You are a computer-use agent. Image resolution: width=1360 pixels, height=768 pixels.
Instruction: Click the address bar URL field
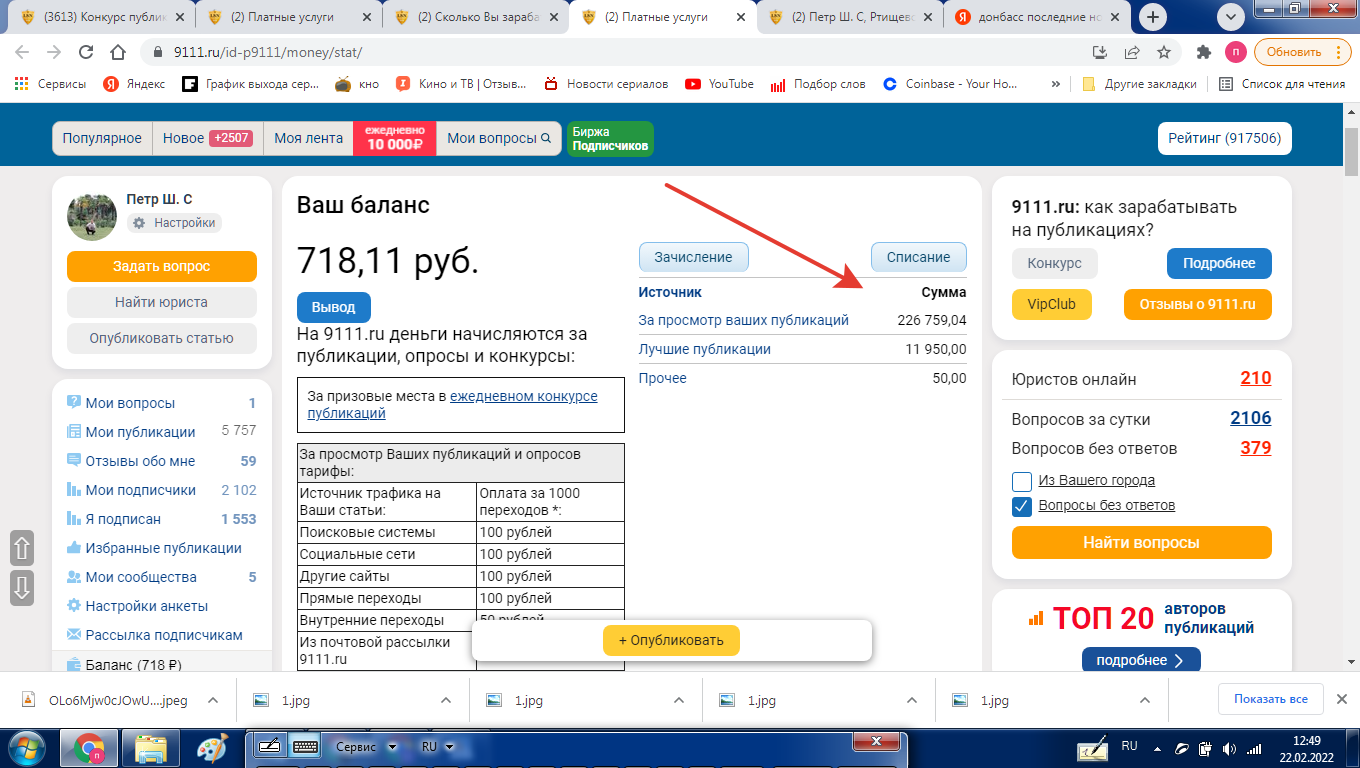(600, 52)
